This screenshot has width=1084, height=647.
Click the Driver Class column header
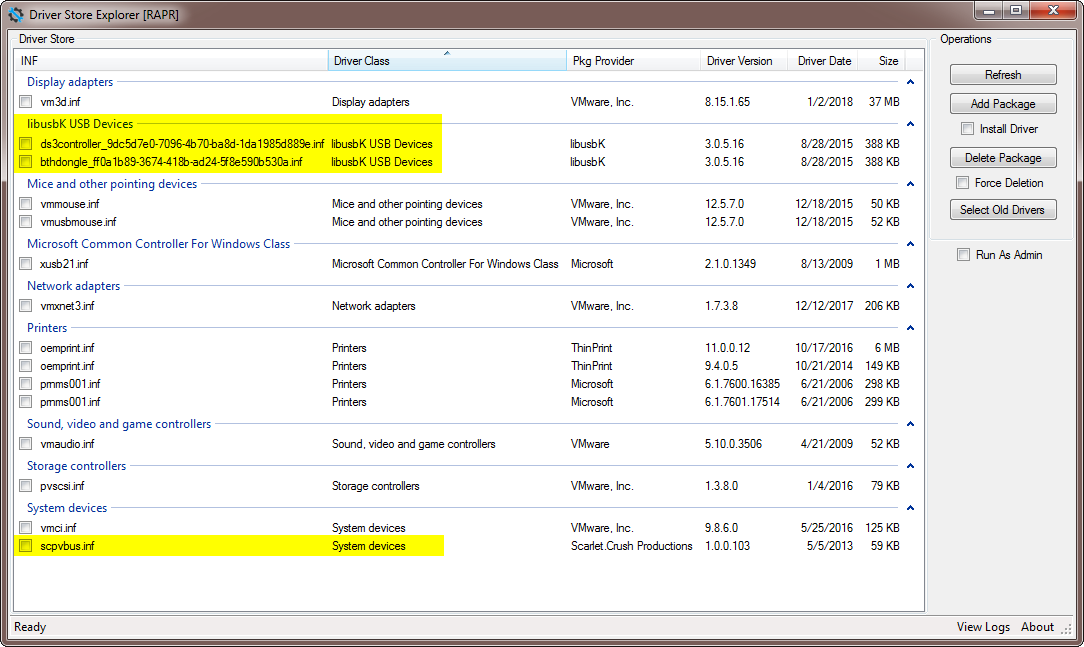point(447,61)
